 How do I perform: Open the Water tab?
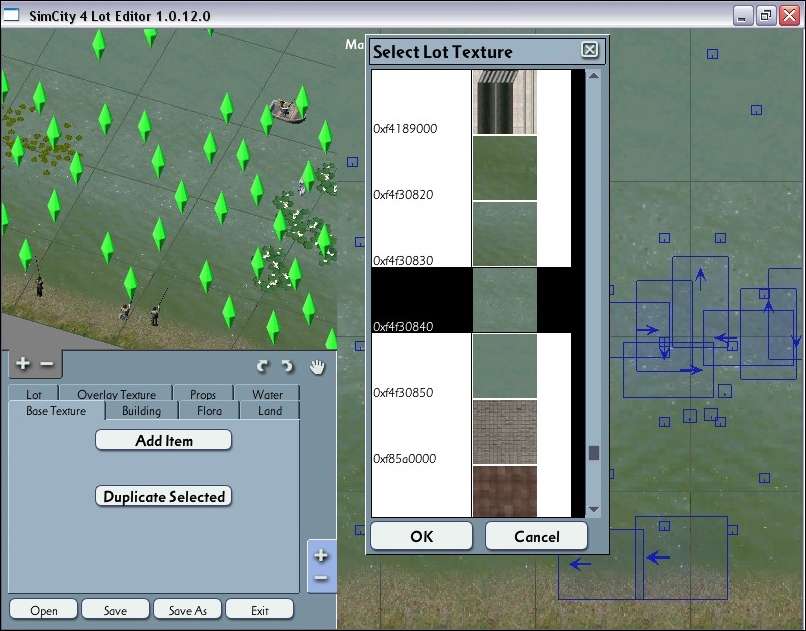click(x=267, y=393)
